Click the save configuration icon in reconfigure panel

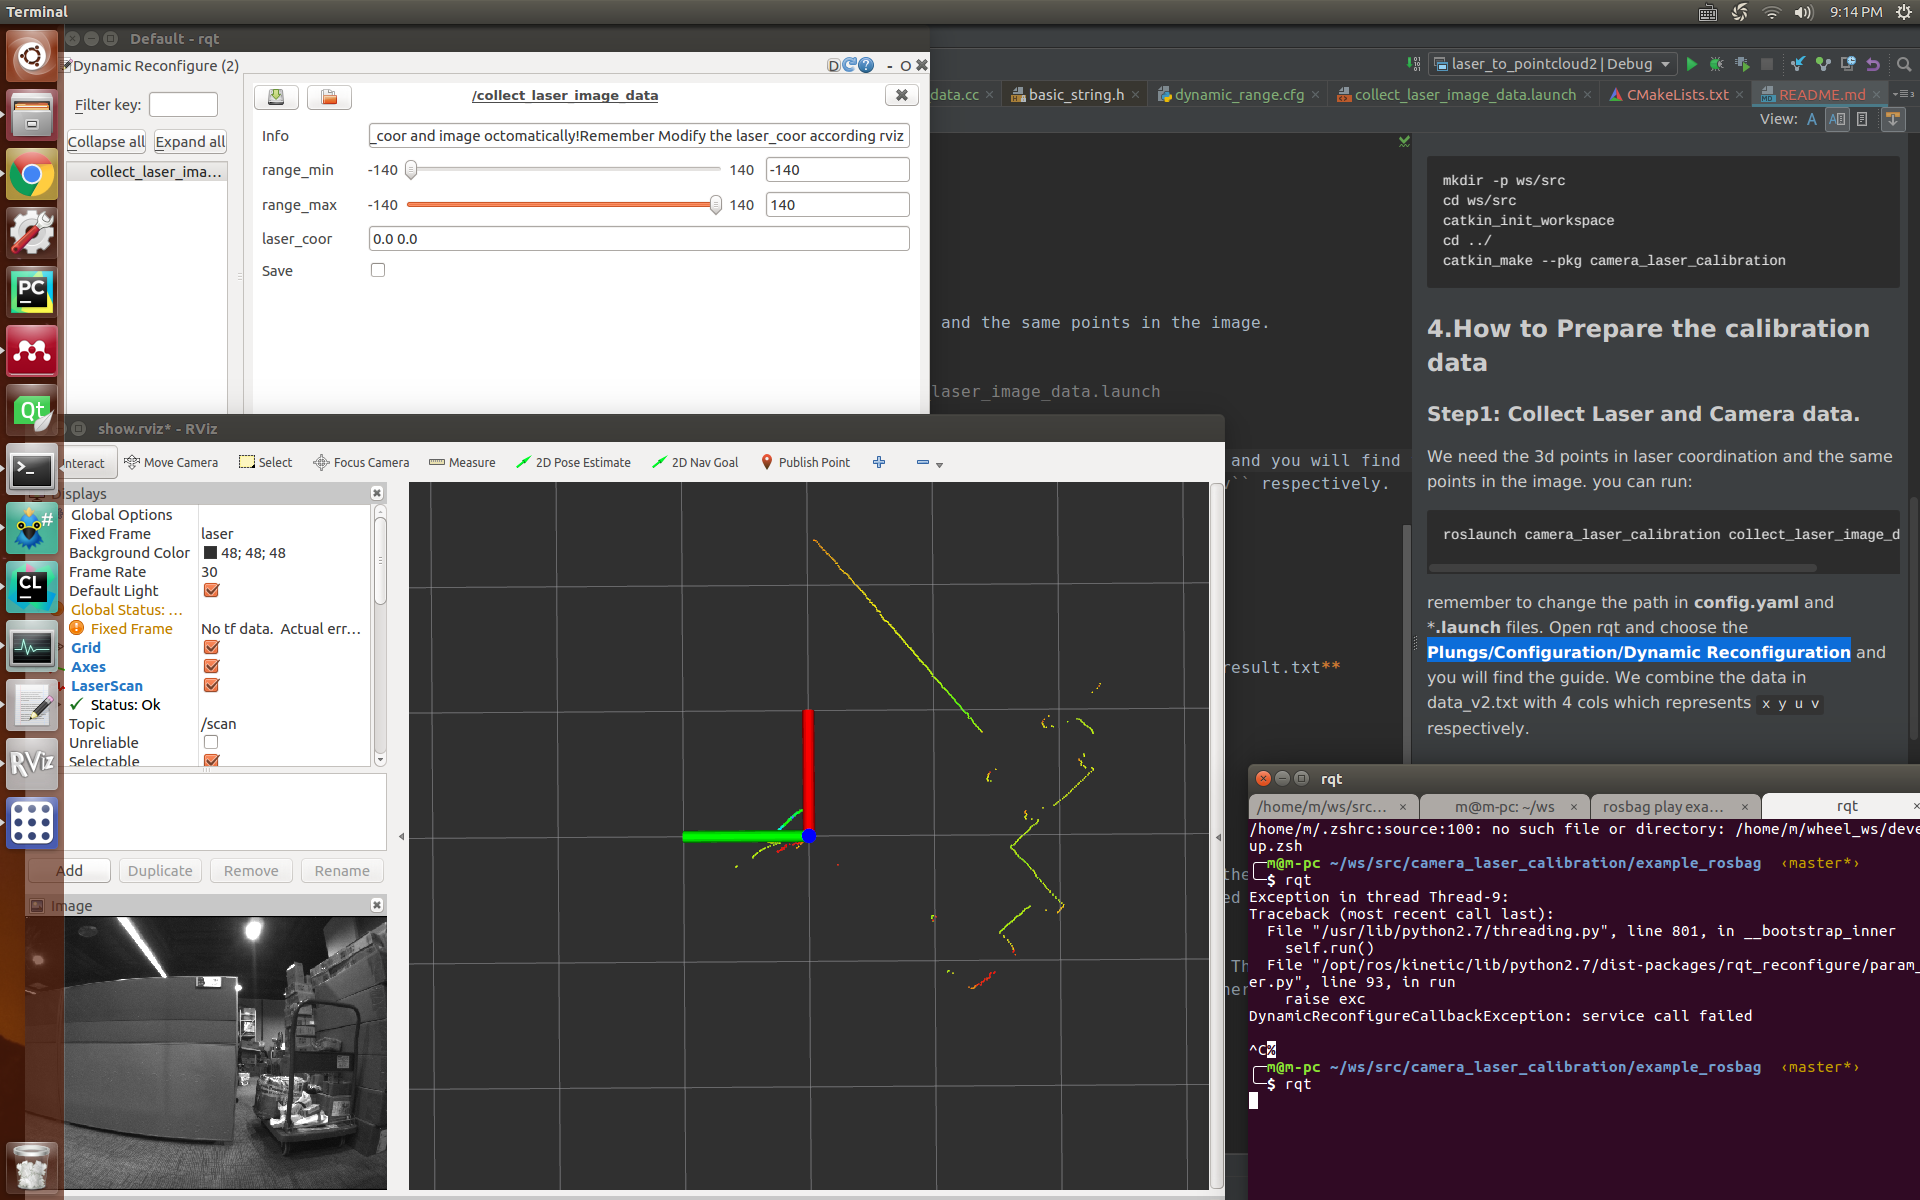tap(276, 96)
